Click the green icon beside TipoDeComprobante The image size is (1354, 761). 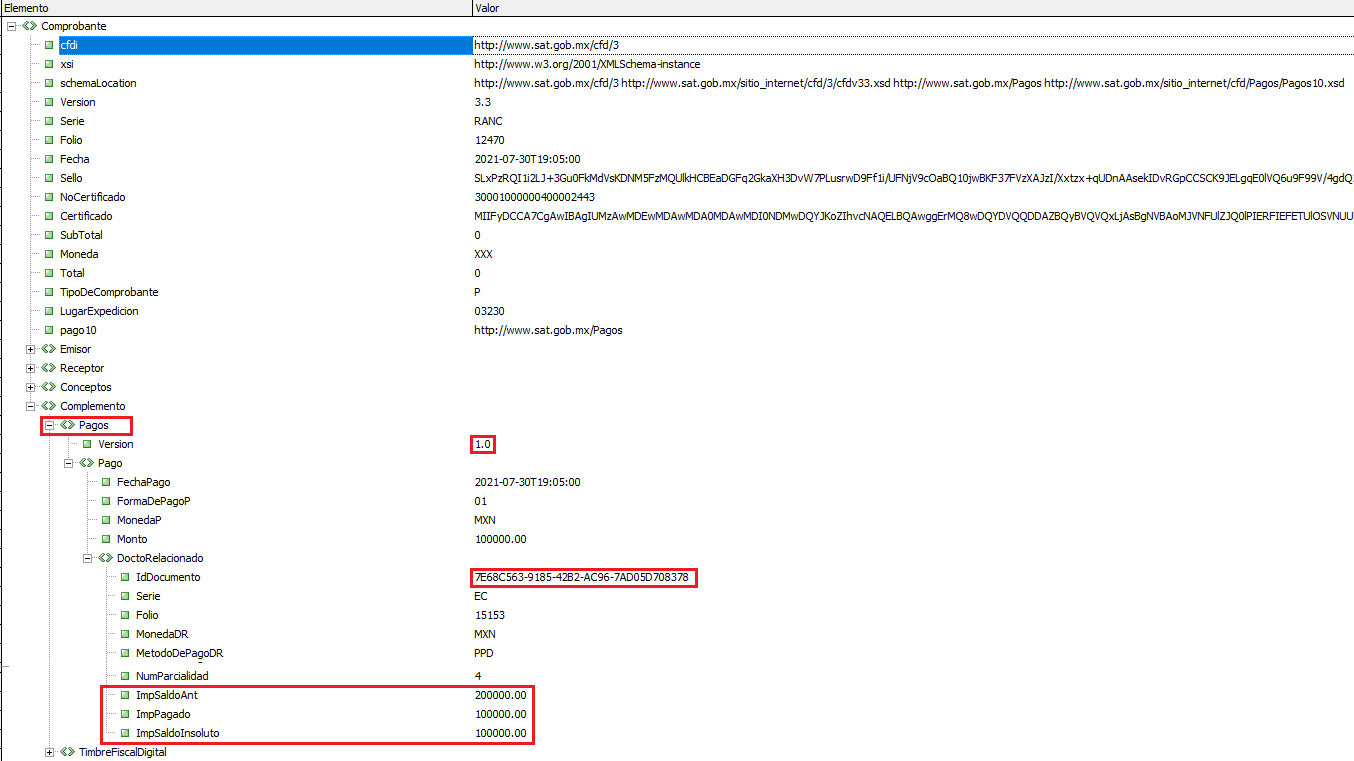click(x=49, y=292)
